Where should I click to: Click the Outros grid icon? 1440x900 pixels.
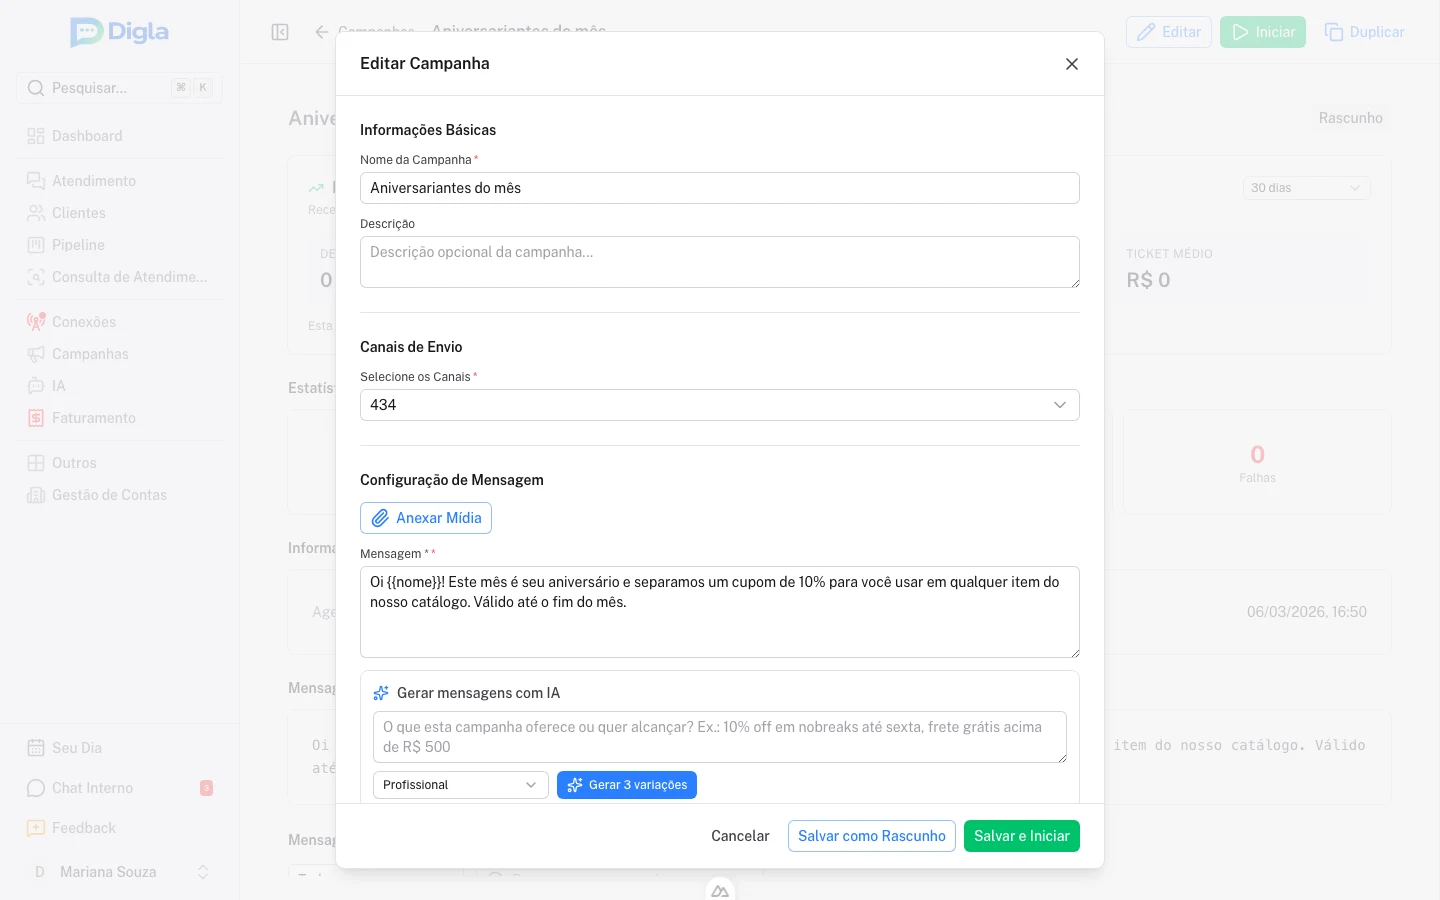point(36,463)
